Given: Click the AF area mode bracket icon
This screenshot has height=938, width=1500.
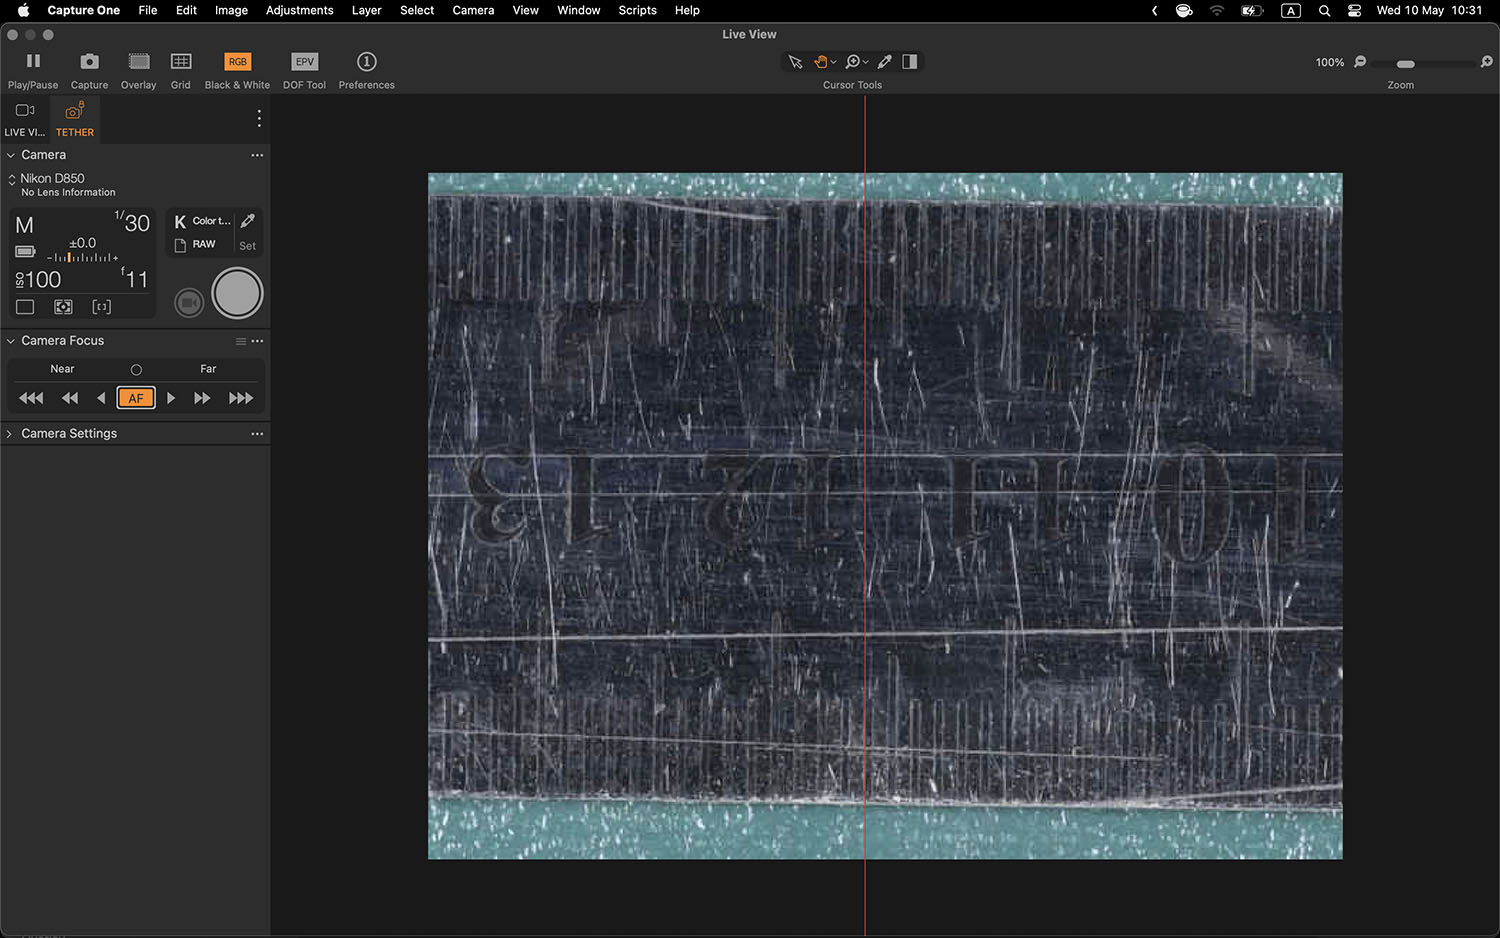Looking at the screenshot, I should click(101, 307).
